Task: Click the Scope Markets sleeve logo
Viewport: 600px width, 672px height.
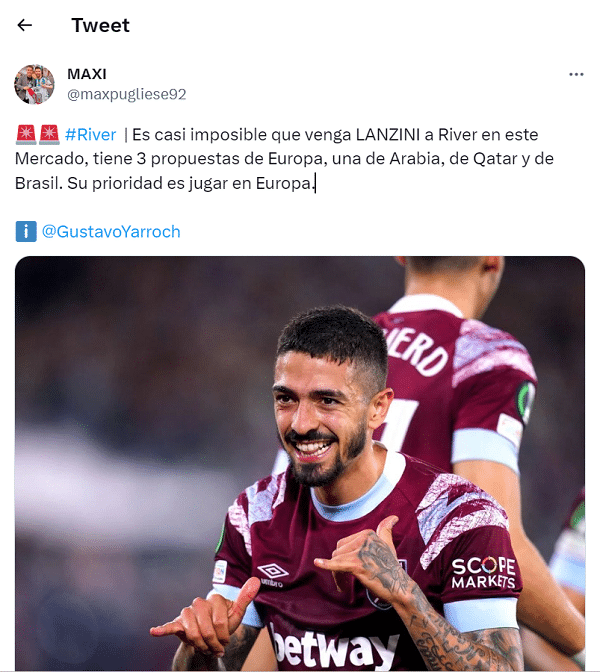Action: [x=483, y=573]
